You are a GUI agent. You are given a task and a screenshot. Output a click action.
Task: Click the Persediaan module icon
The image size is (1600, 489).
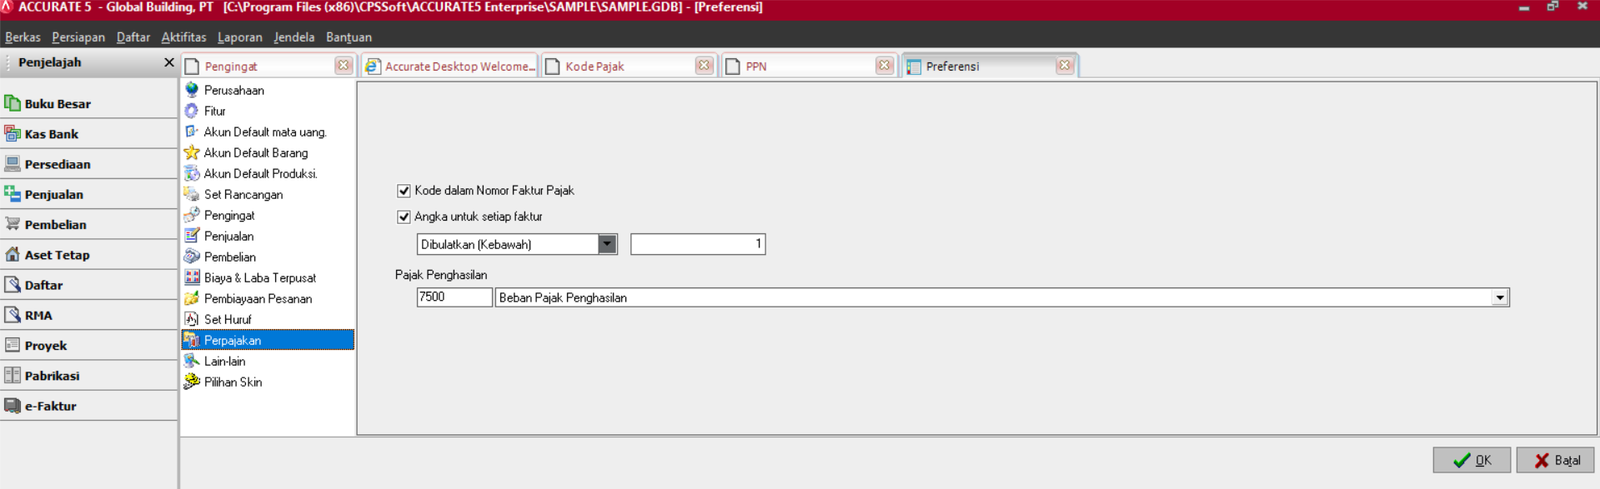(12, 163)
